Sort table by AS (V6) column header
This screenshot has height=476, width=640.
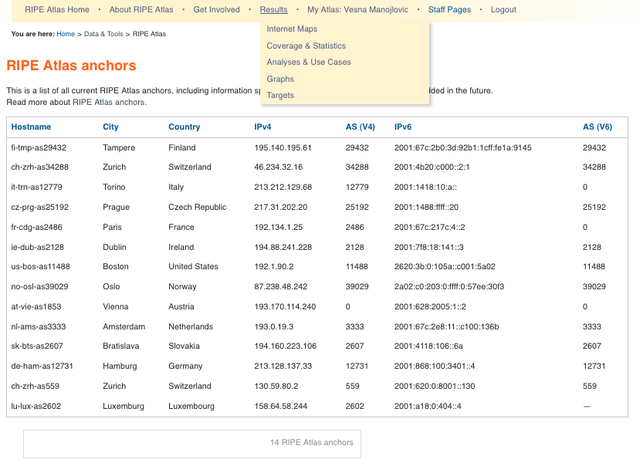[x=597, y=127]
